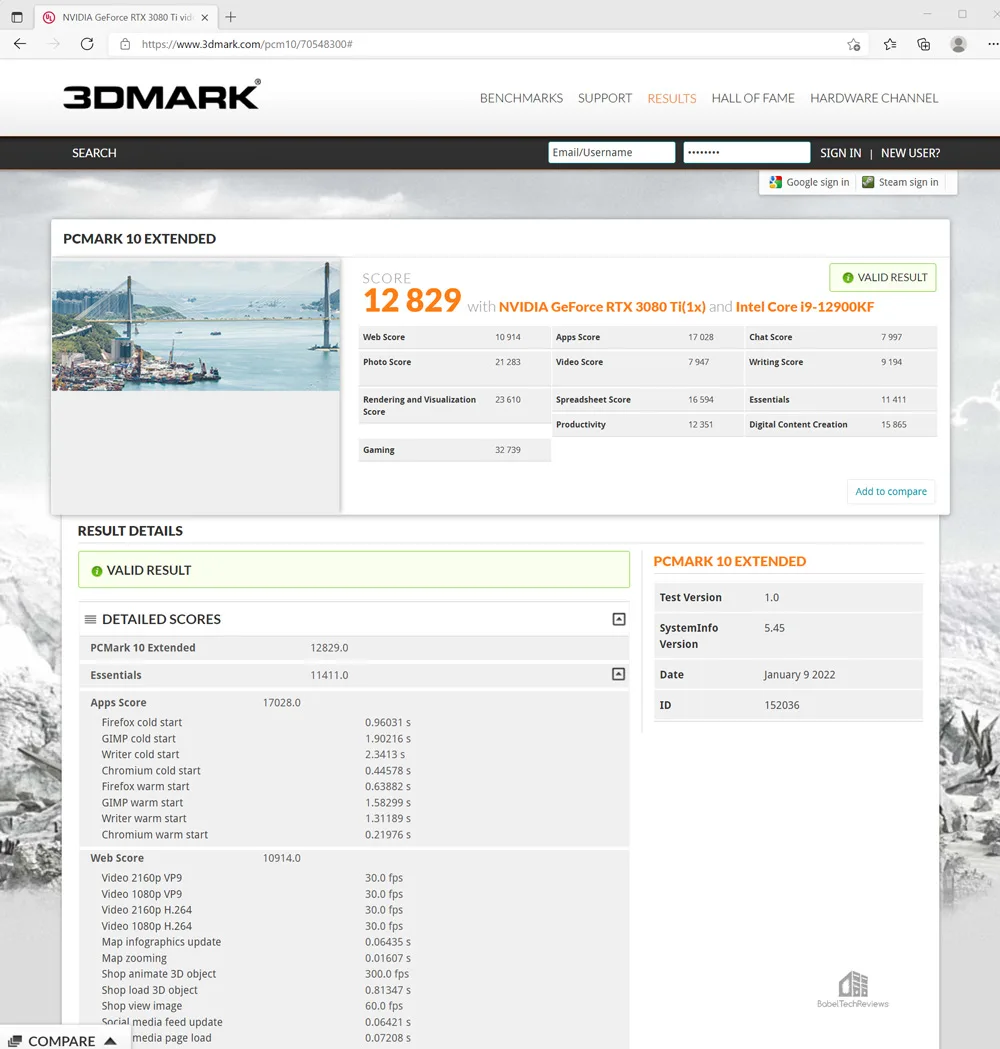1000x1049 pixels.
Task: Open NVIDIA GeForce RTX 3080 Ti link
Action: (x=602, y=307)
